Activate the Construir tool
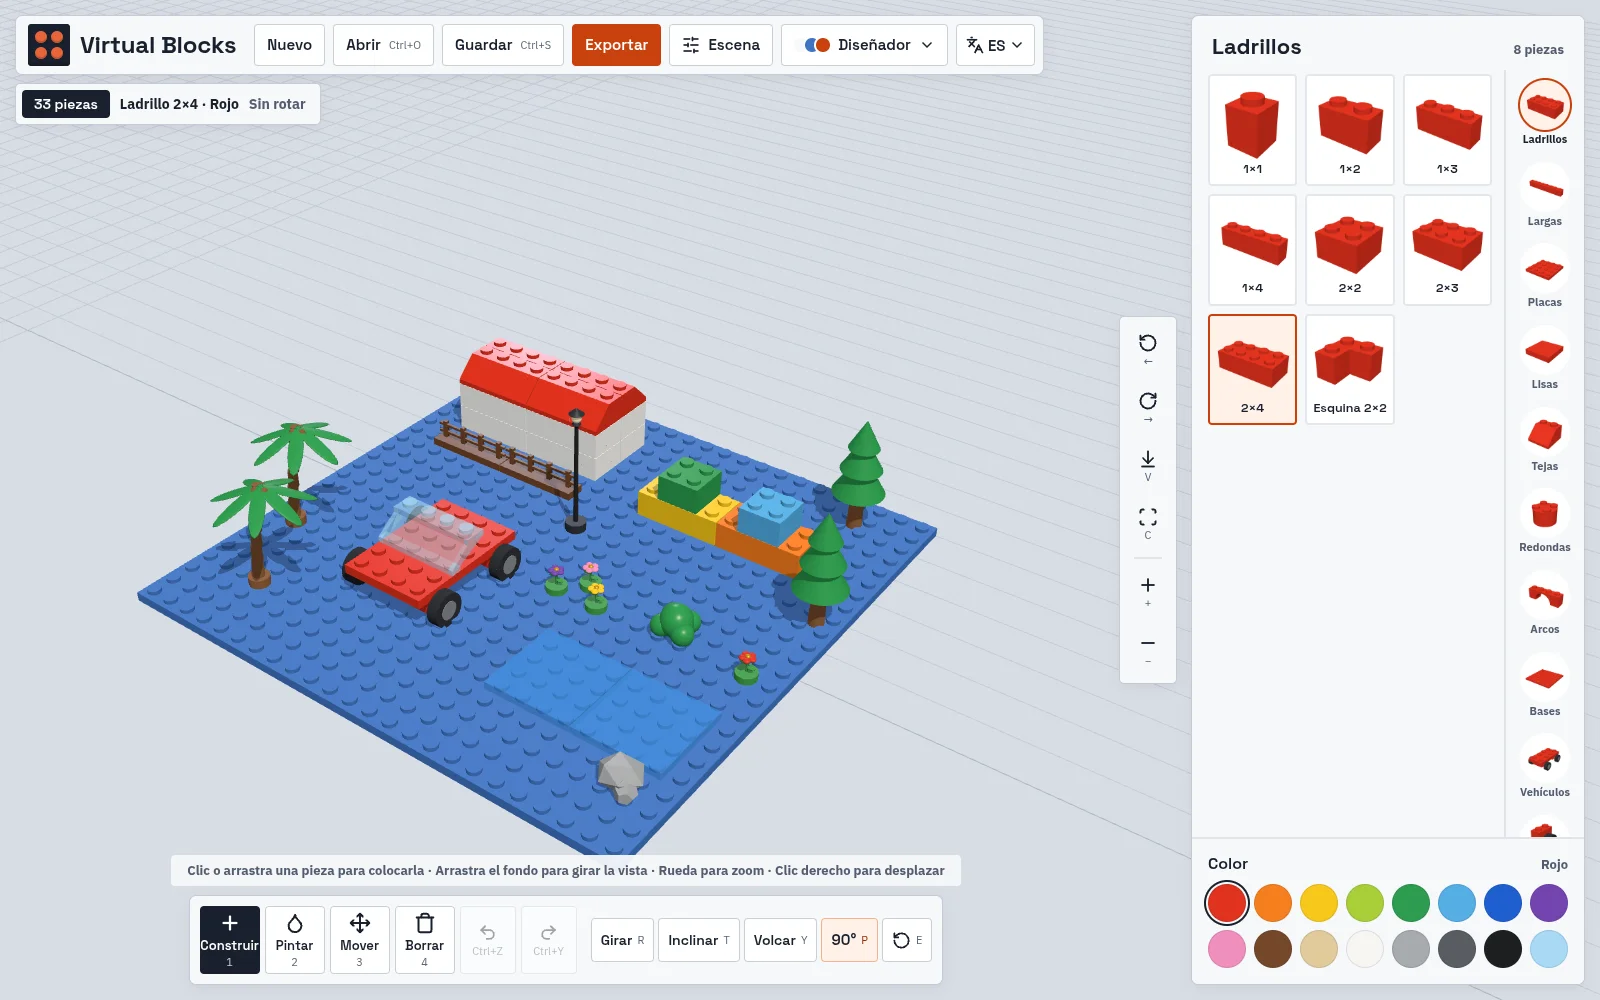The image size is (1600, 1000). [x=230, y=940]
